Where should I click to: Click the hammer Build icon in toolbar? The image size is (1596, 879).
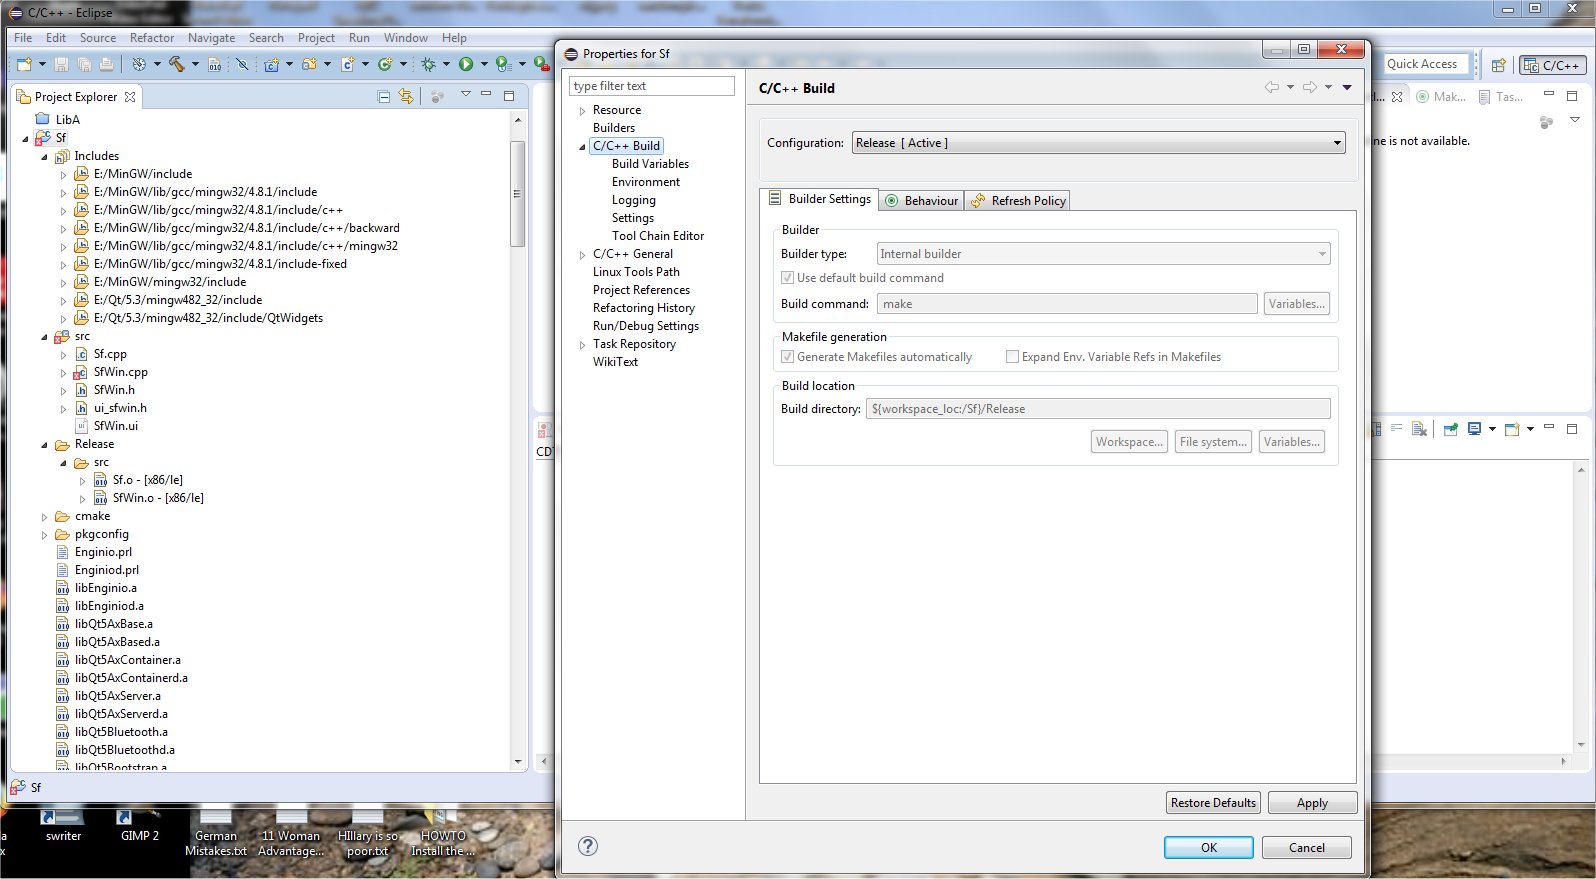176,64
